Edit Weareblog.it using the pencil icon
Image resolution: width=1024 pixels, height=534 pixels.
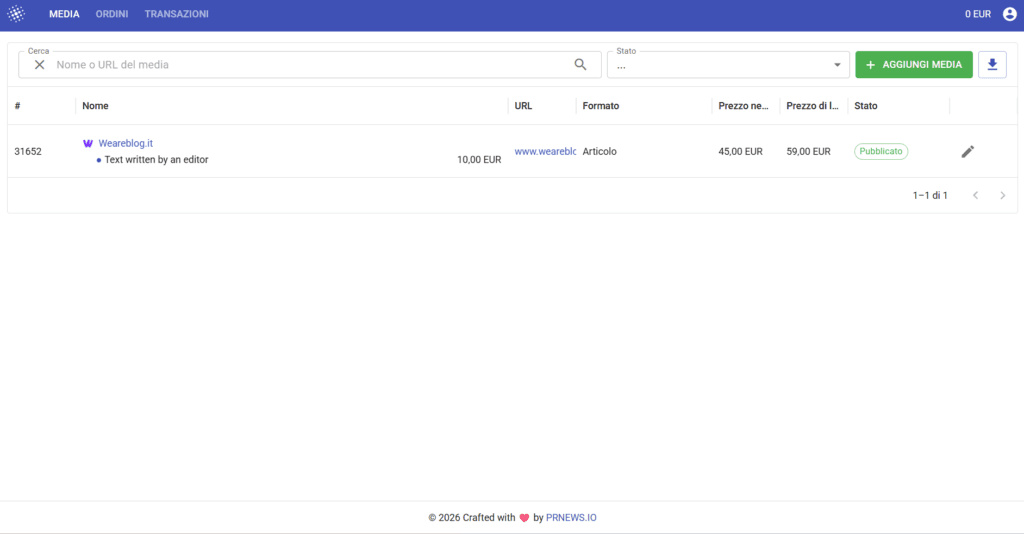click(967, 151)
